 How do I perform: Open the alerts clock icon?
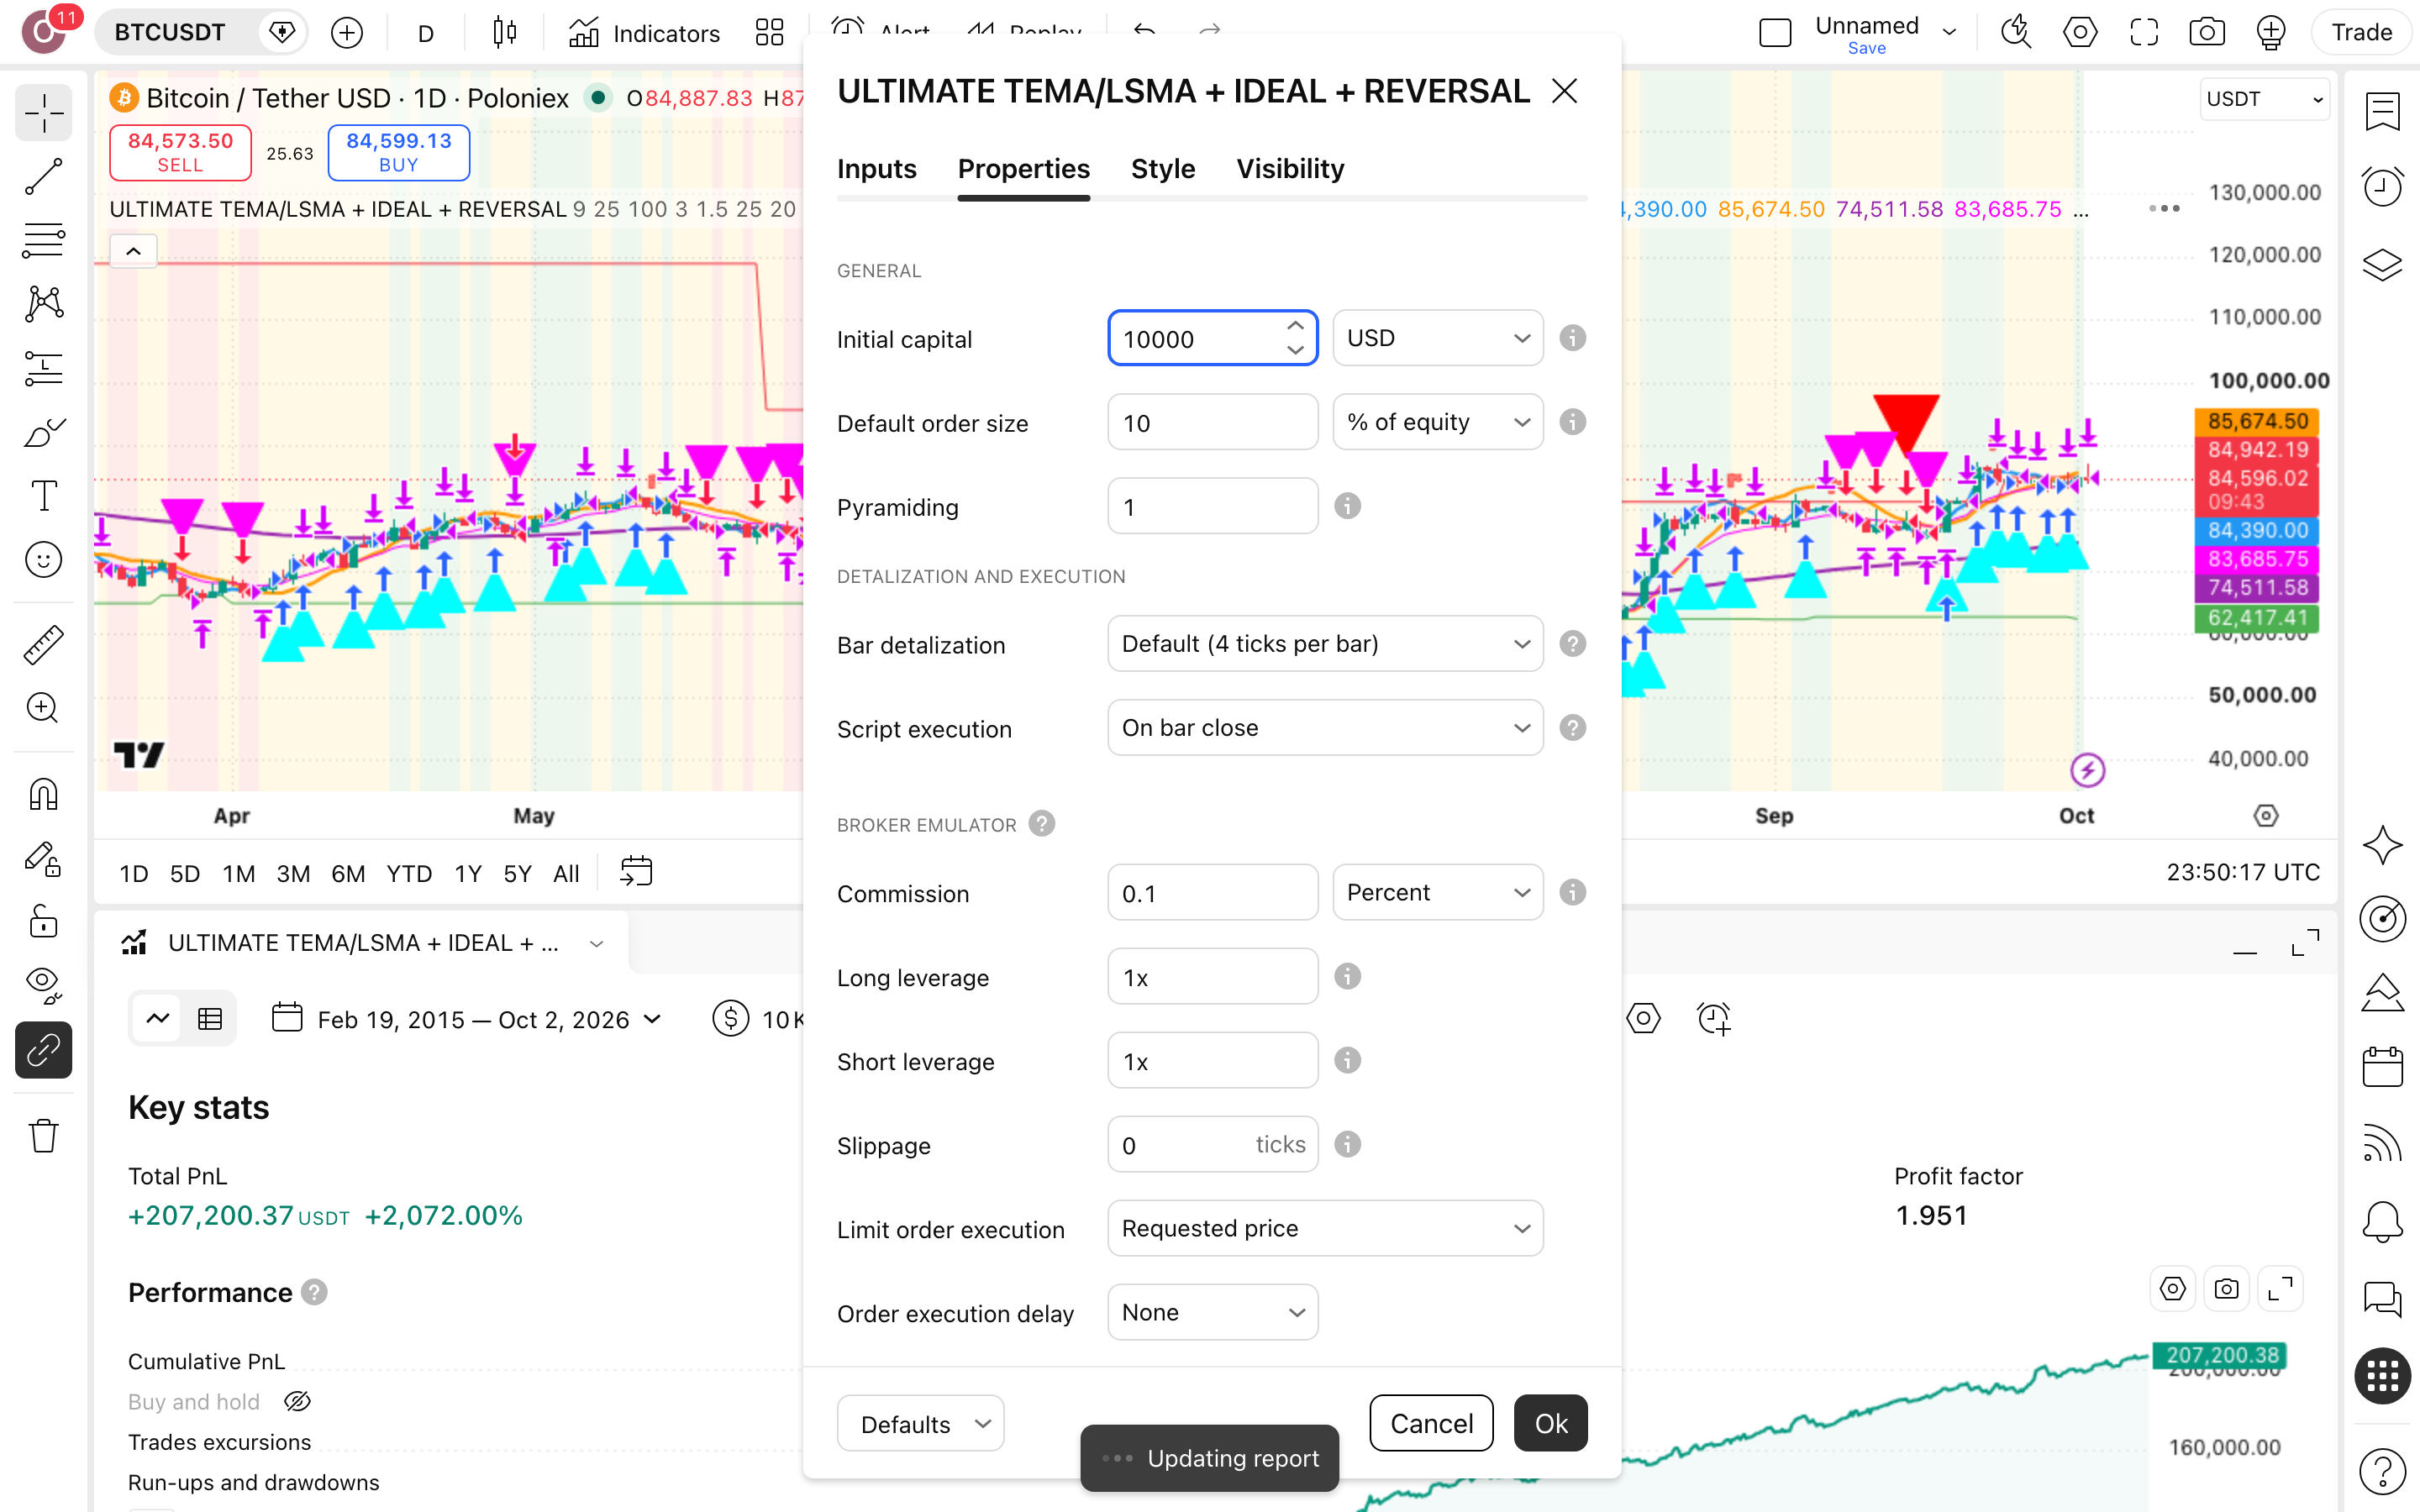pos(2382,186)
